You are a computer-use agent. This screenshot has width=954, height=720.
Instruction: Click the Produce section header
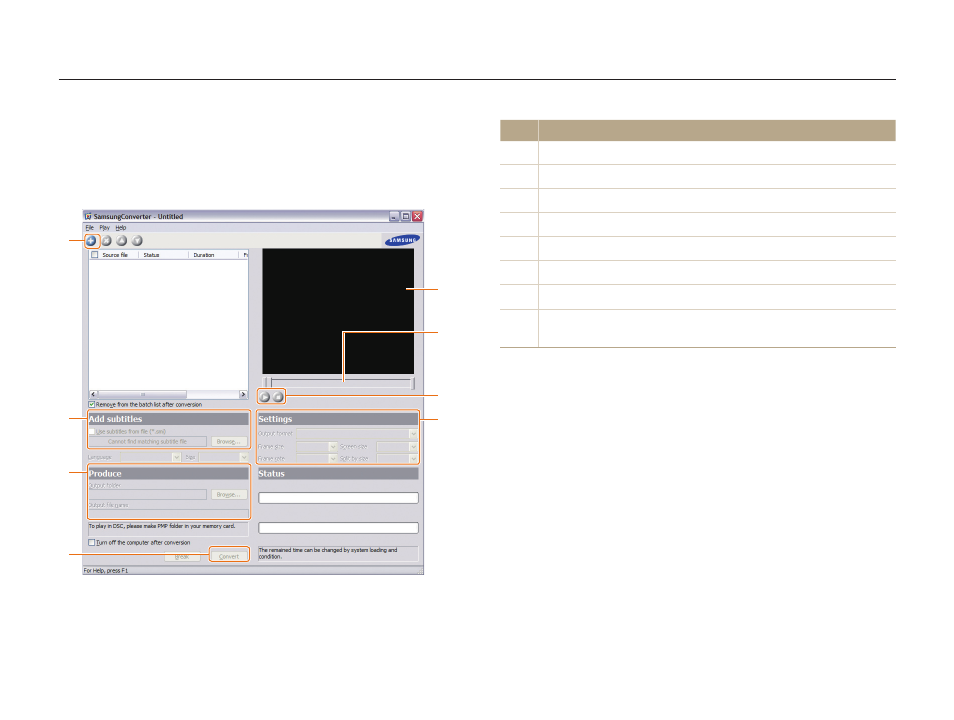coord(169,473)
